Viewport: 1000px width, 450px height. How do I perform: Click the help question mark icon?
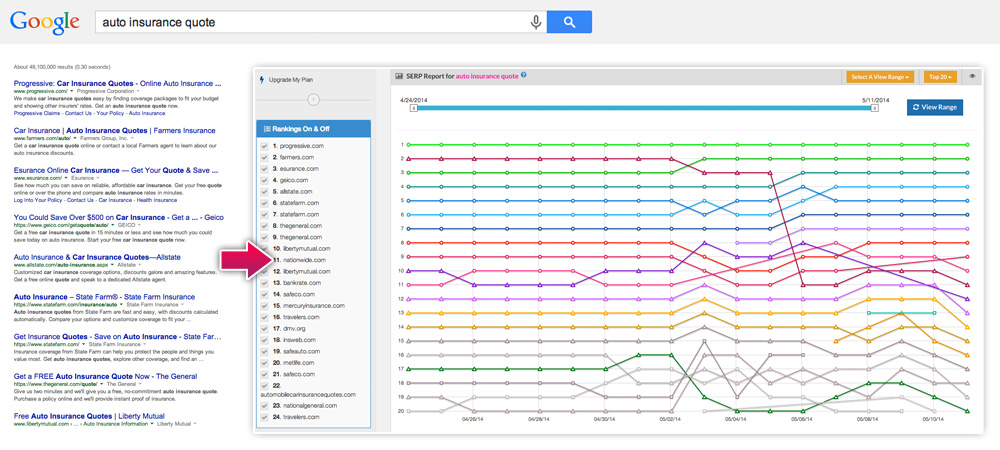pos(524,75)
